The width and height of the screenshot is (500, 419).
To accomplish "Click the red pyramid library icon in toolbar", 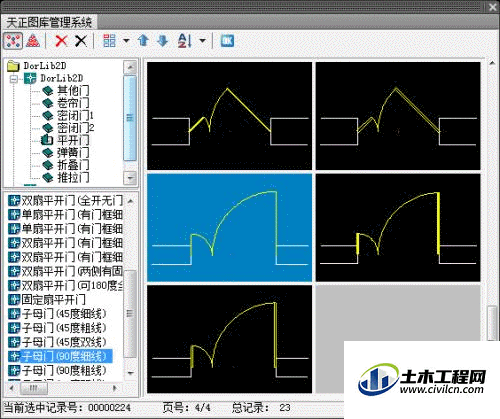I will point(33,41).
